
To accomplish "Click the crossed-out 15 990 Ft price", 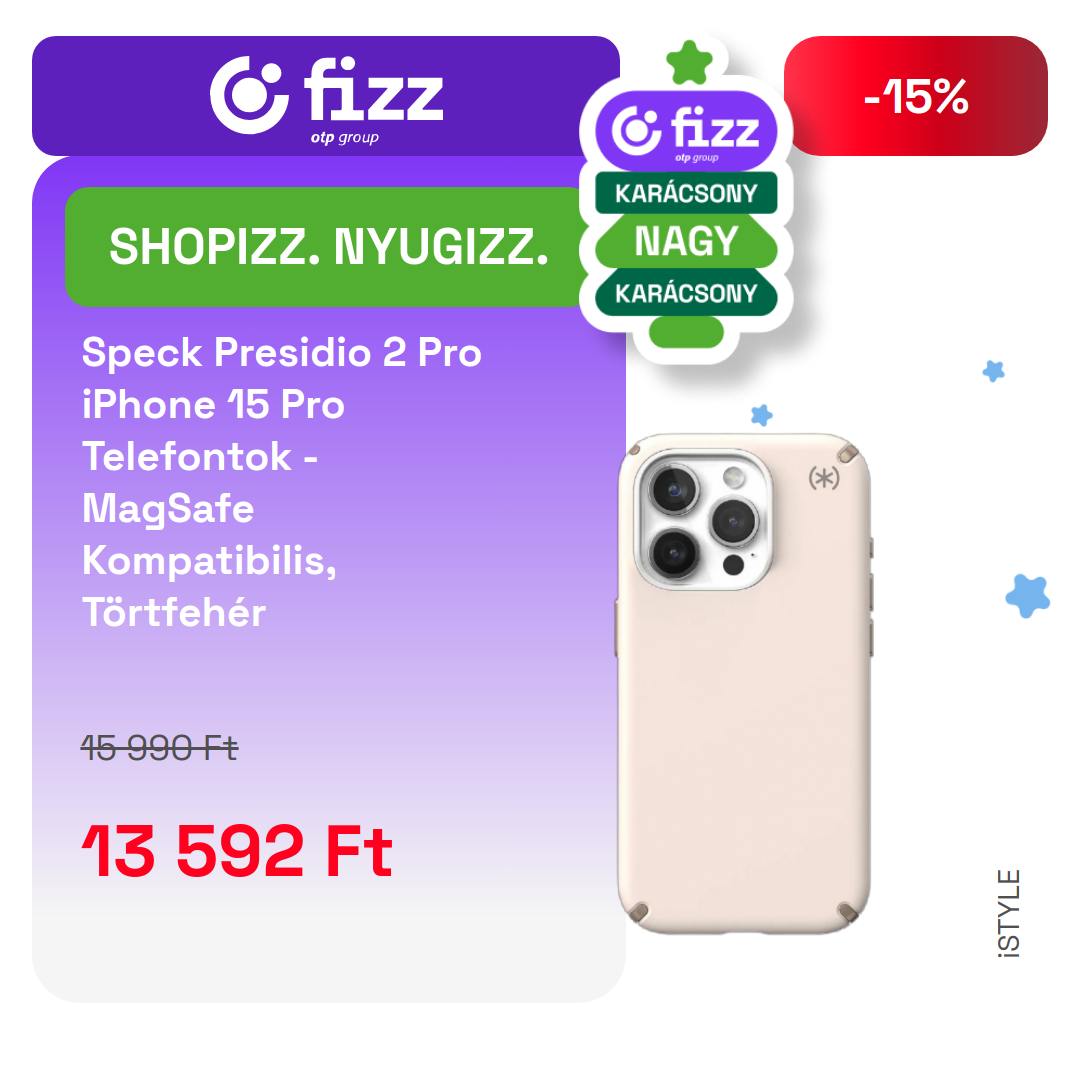I will 159,748.
